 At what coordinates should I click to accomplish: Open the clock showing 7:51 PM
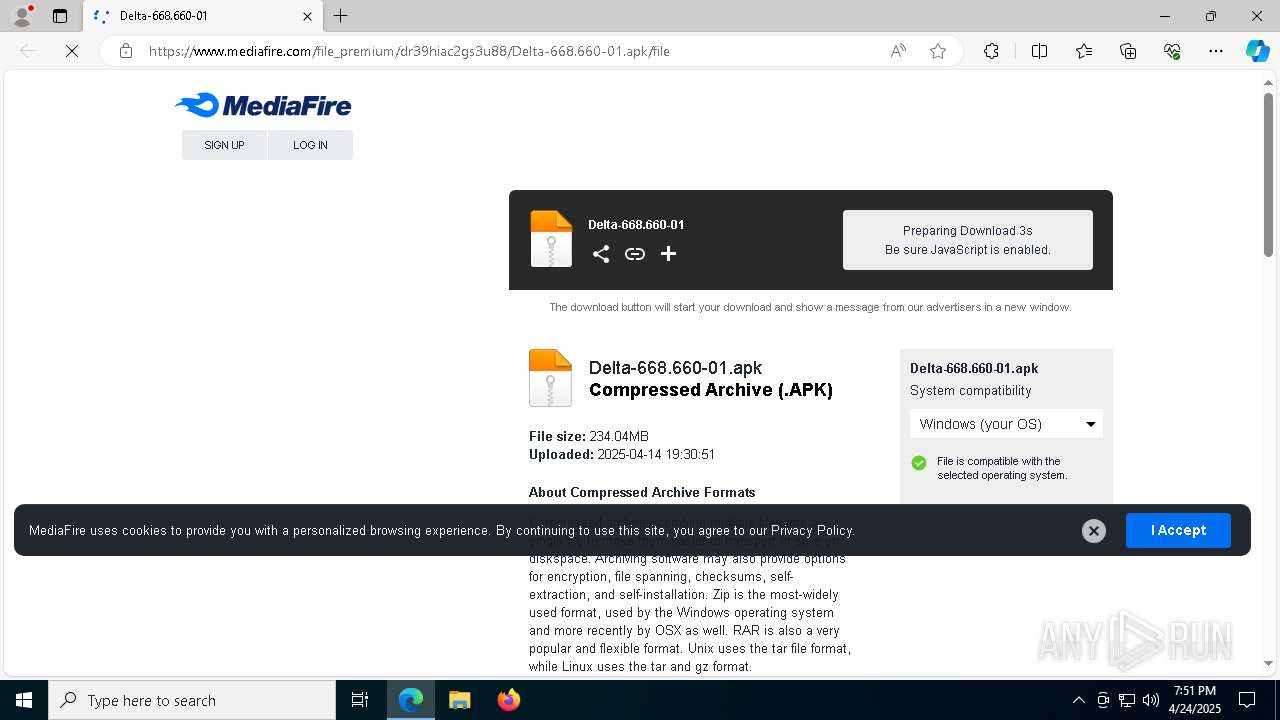[x=1194, y=700]
